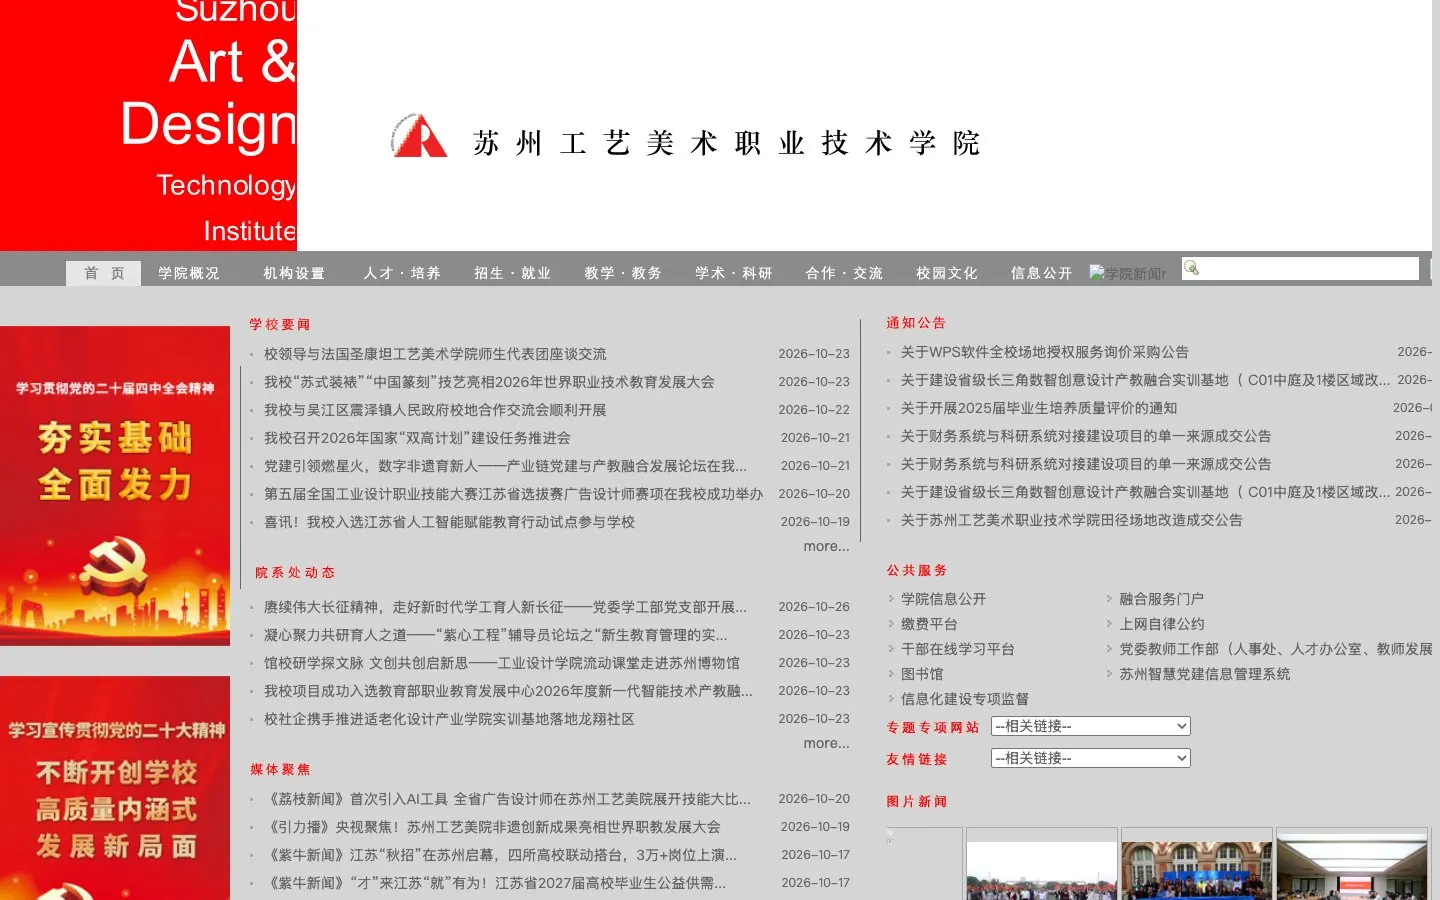This screenshot has width=1440, height=900.
Task: Open 2025届毕业生培养质量评价 notice
Action: [x=1039, y=408]
